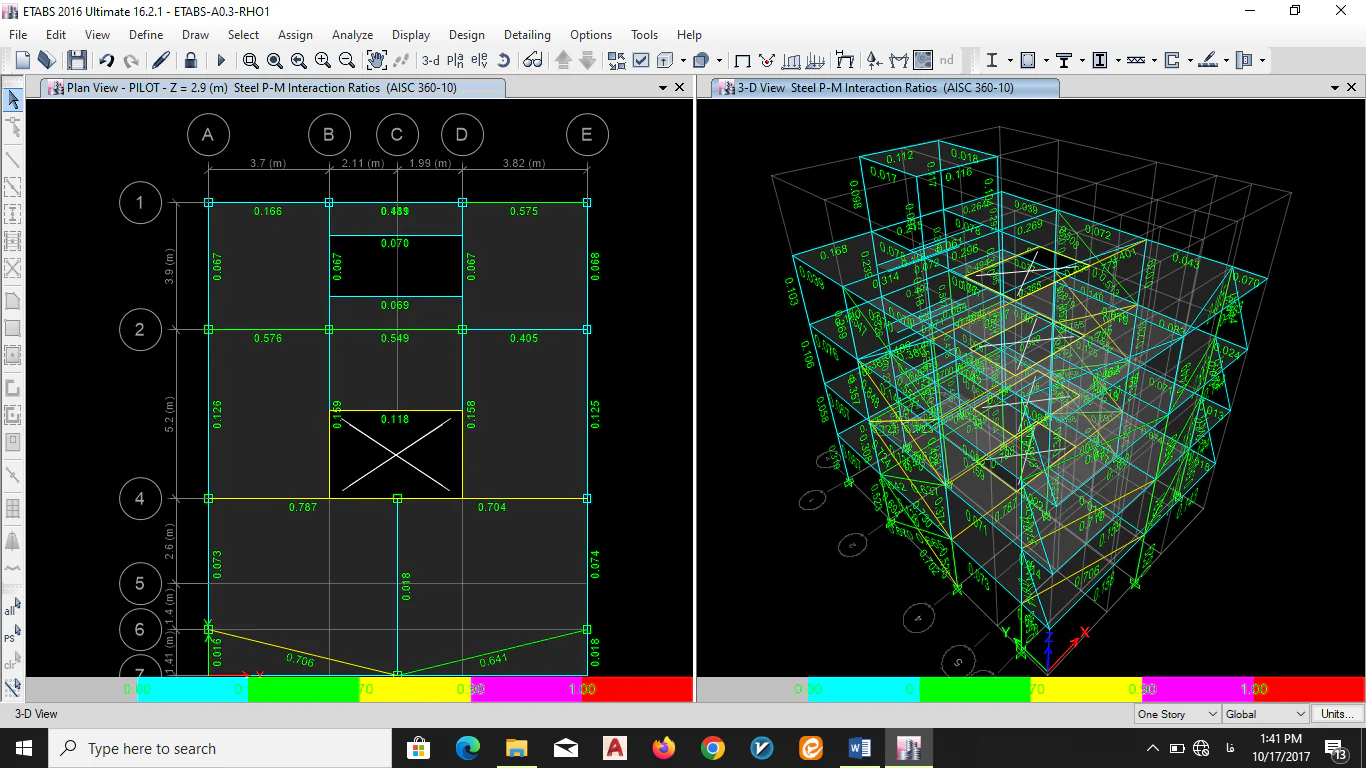
Task: Click the Zoom In magnifier icon
Action: pyautogui.click(x=323, y=61)
